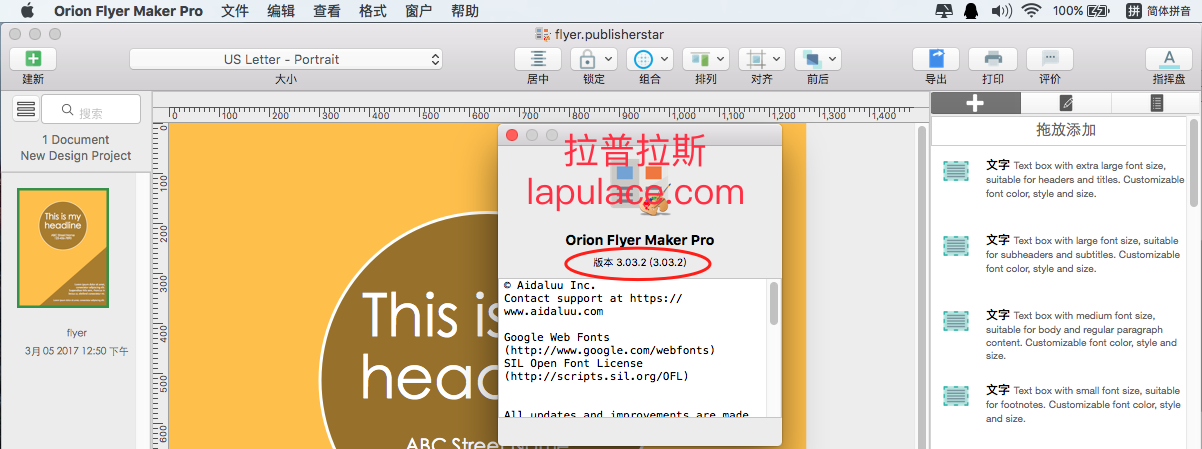This screenshot has height=449, width=1202.
Task: Open the Help (帮助) menu
Action: click(464, 11)
